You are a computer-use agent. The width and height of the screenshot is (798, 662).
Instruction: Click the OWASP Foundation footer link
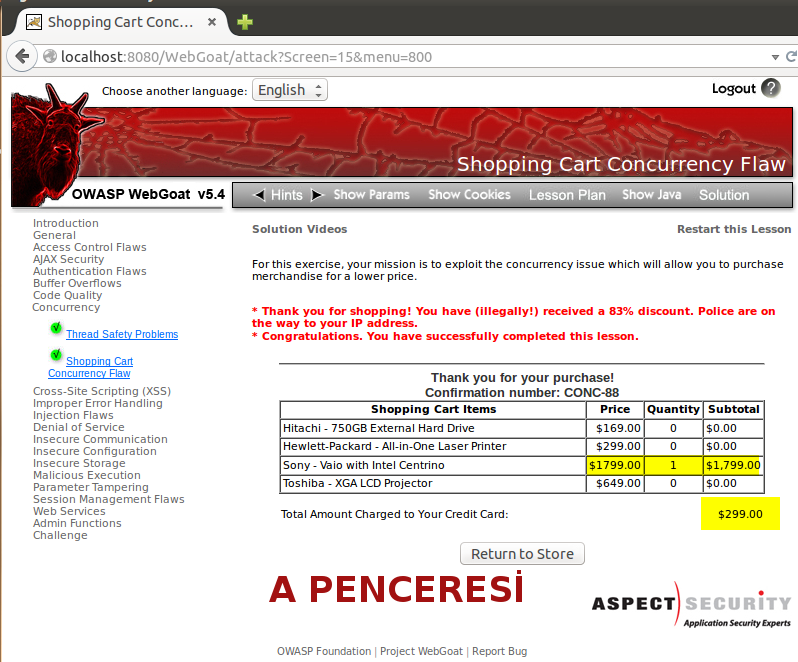click(324, 651)
